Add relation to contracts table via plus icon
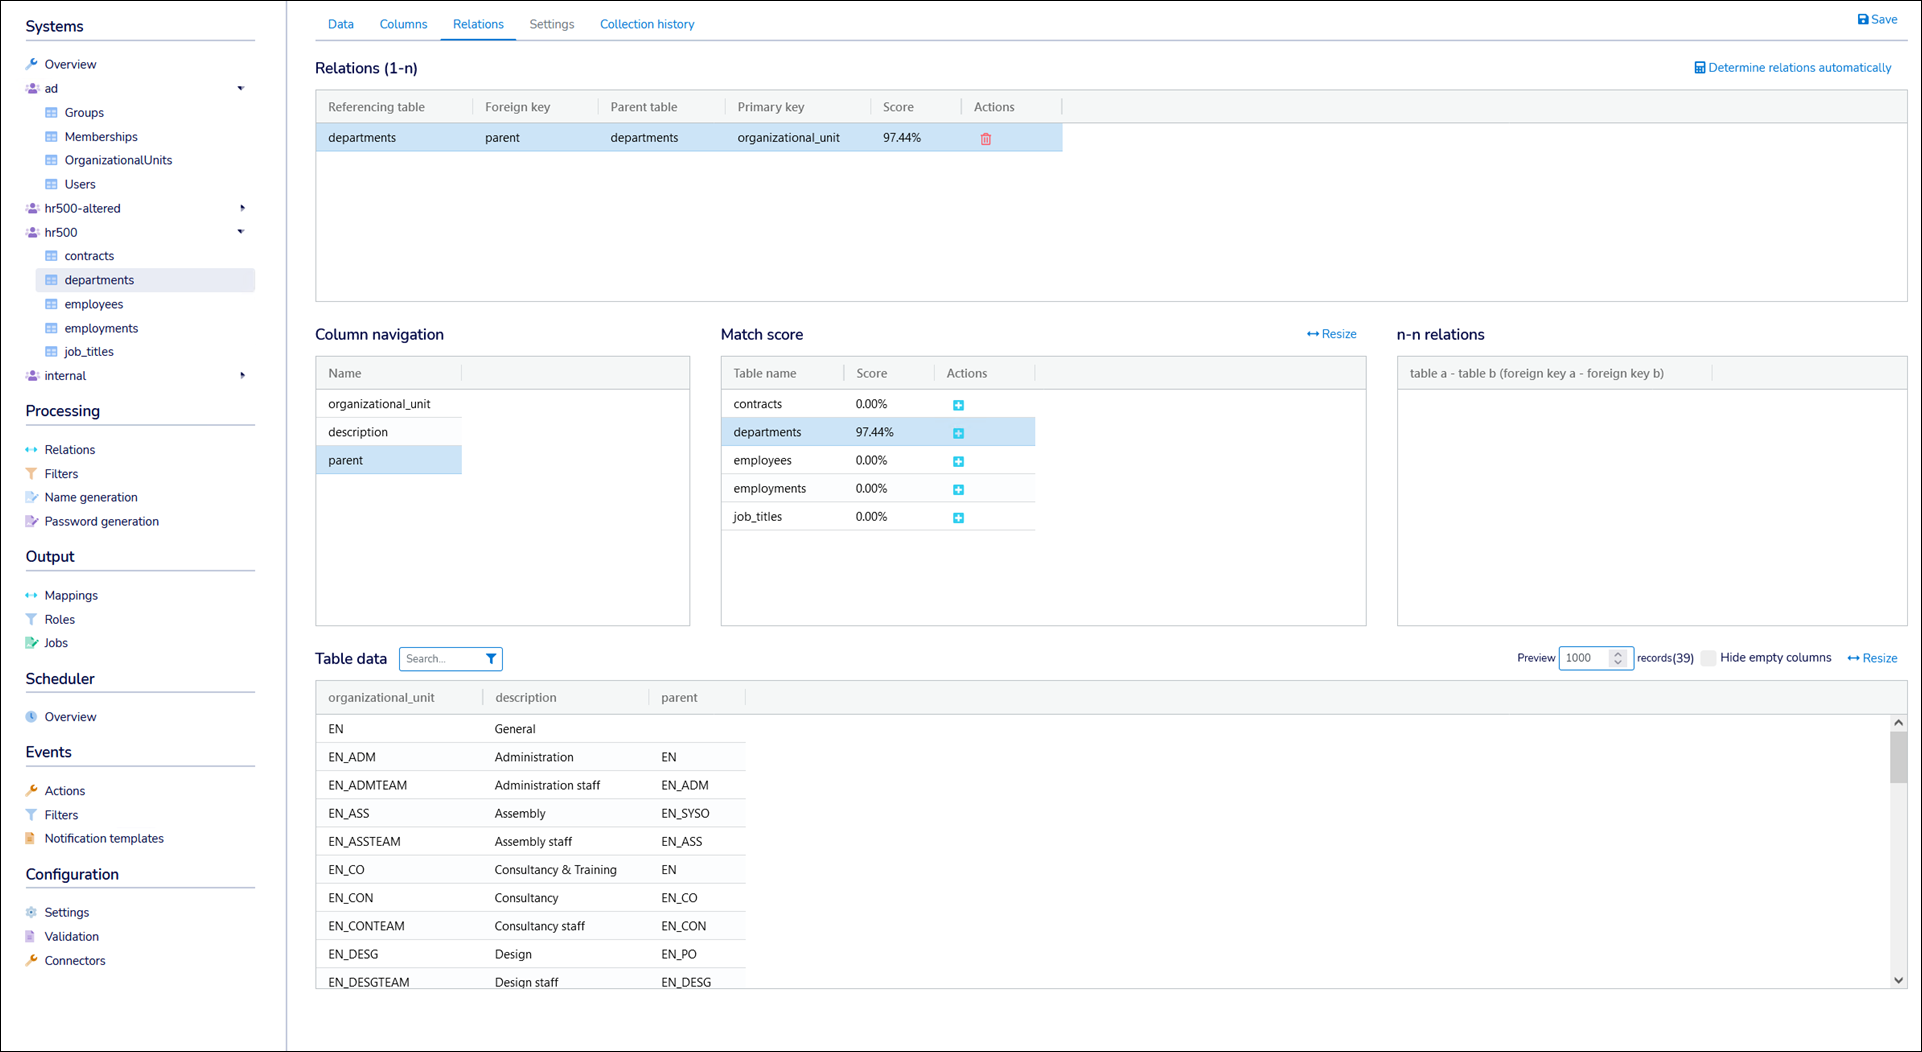1922x1052 pixels. tap(958, 405)
